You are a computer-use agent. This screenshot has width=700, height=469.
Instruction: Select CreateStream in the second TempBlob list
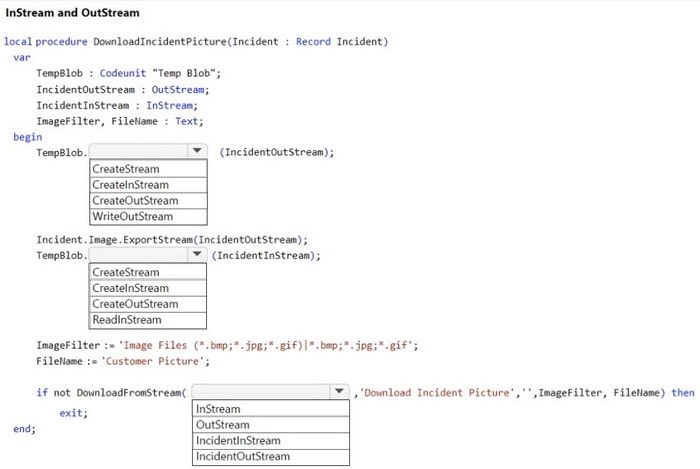coord(125,272)
